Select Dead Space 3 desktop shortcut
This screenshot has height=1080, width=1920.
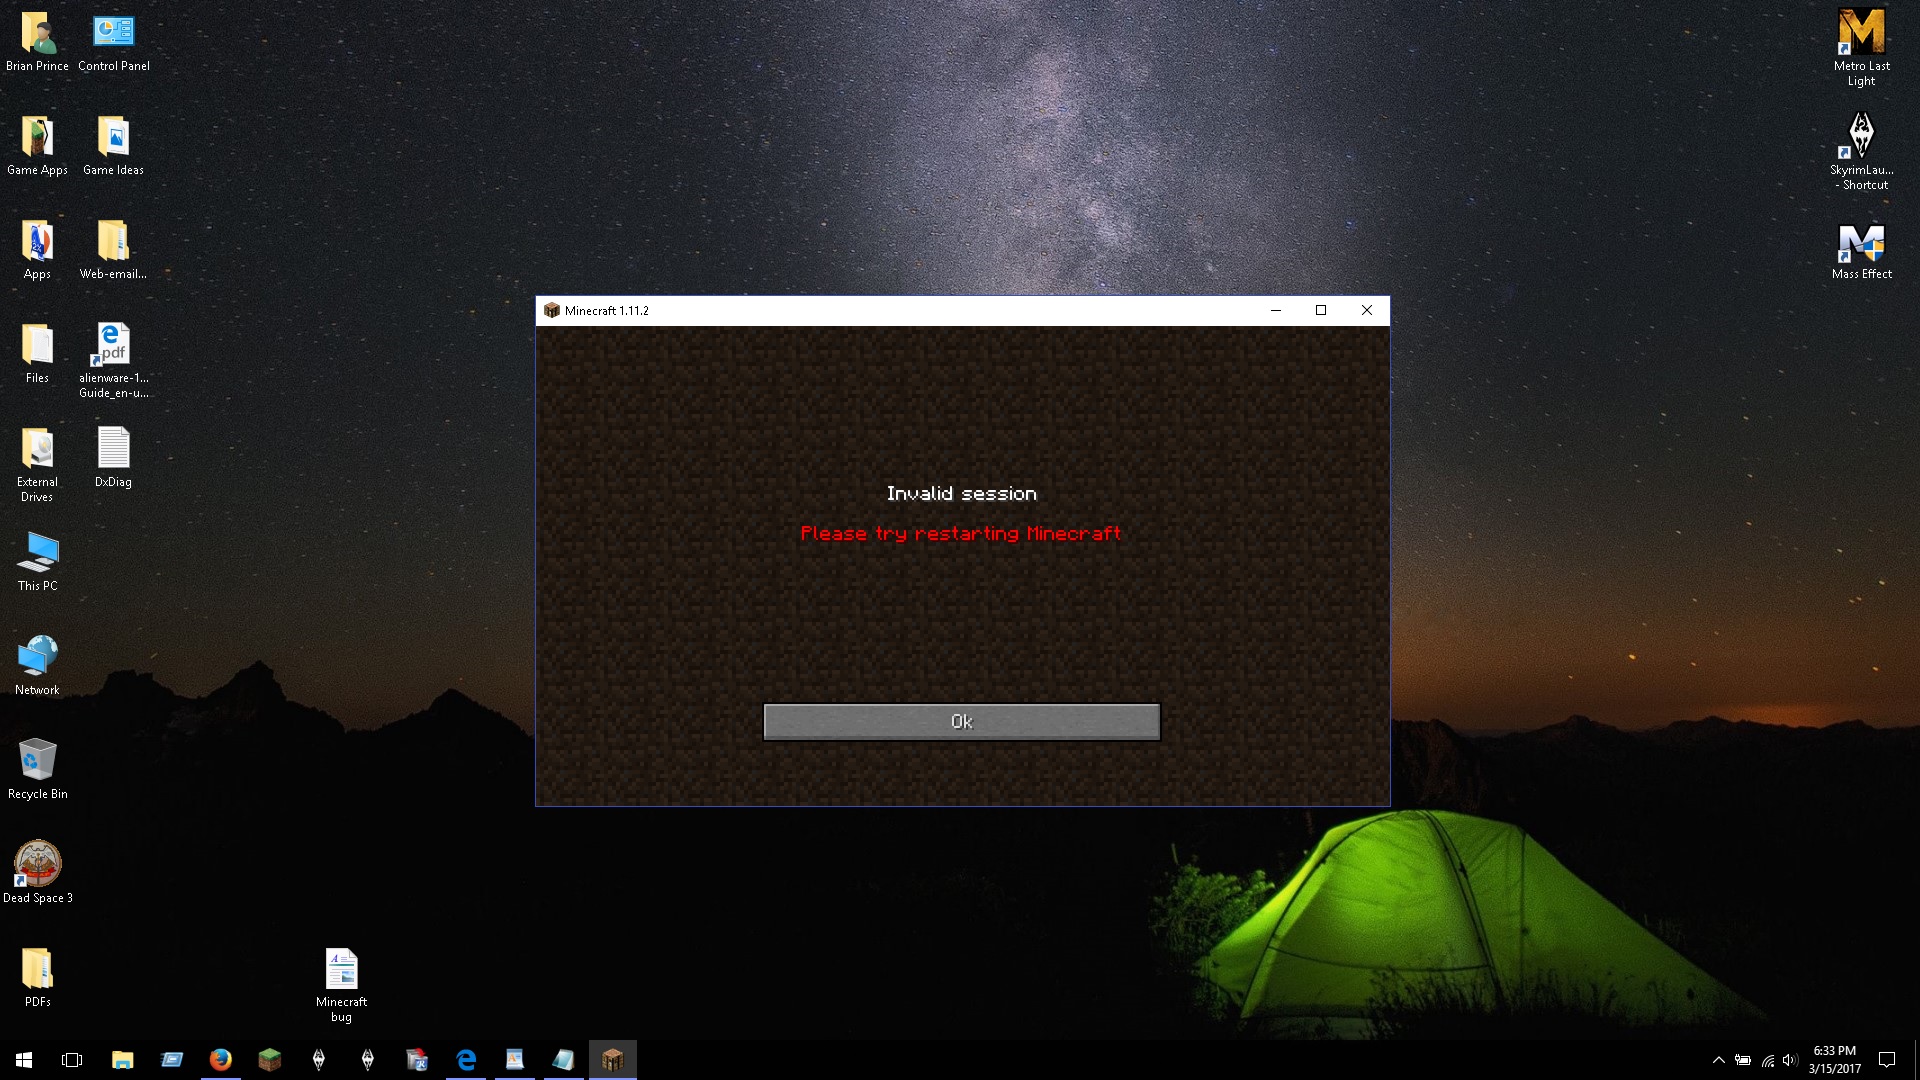coord(37,872)
